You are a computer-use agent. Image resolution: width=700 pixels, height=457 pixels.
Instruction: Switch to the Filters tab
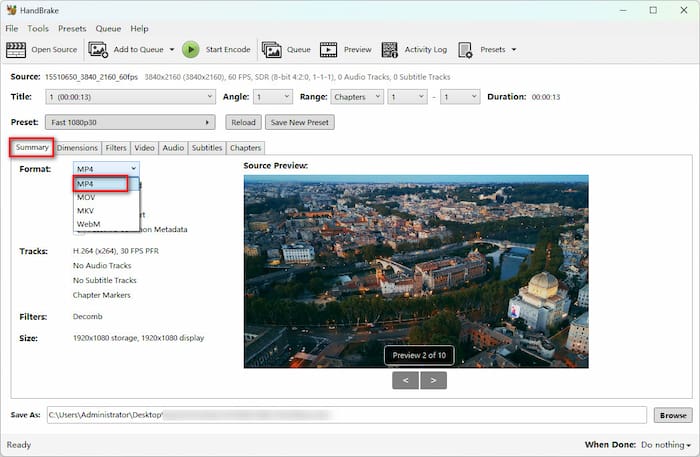click(x=116, y=148)
